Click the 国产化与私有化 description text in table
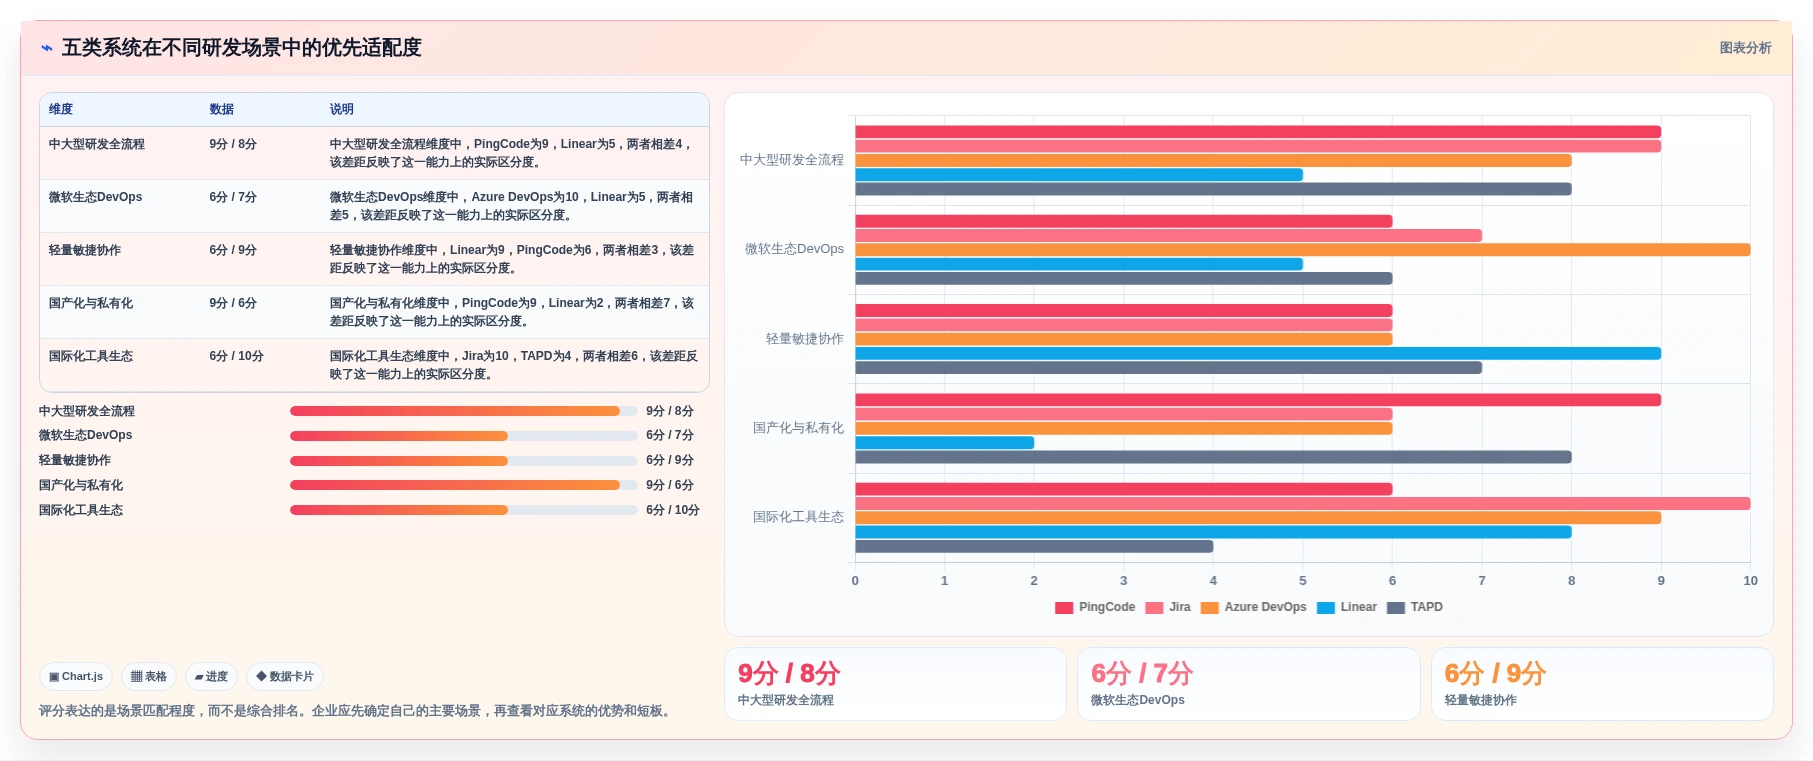Screen dimensions: 1813x761 click(512, 312)
